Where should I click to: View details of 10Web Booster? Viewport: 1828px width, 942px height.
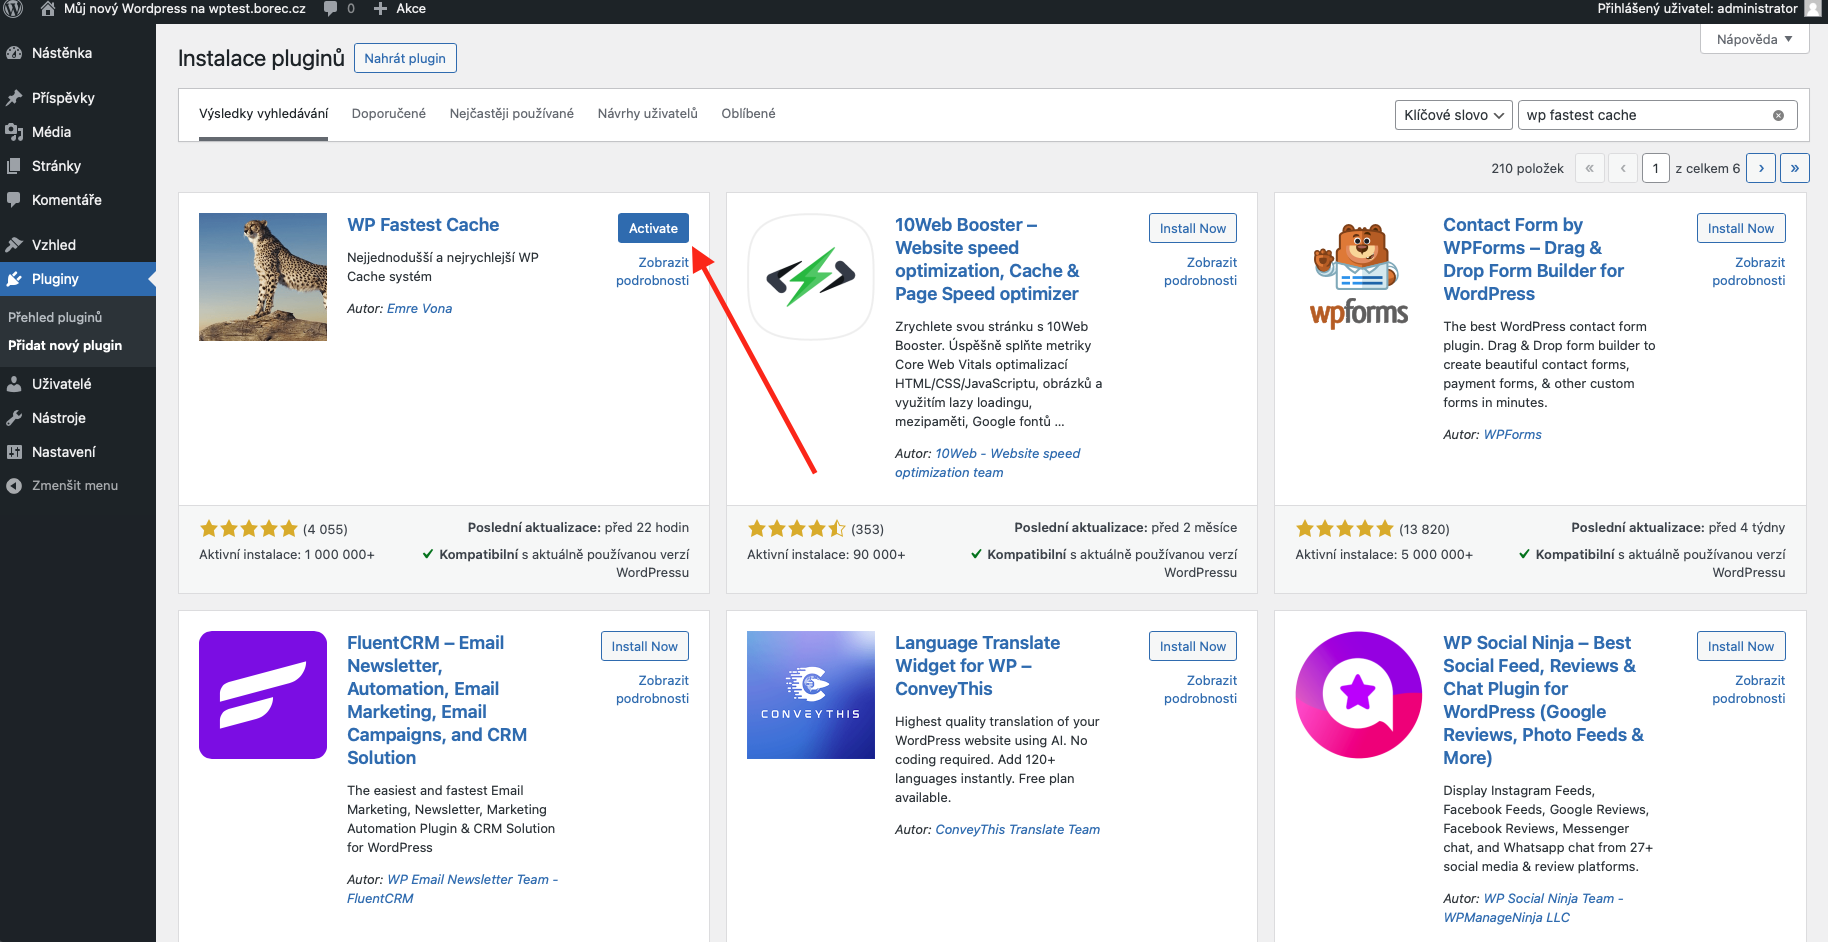[x=1201, y=271]
